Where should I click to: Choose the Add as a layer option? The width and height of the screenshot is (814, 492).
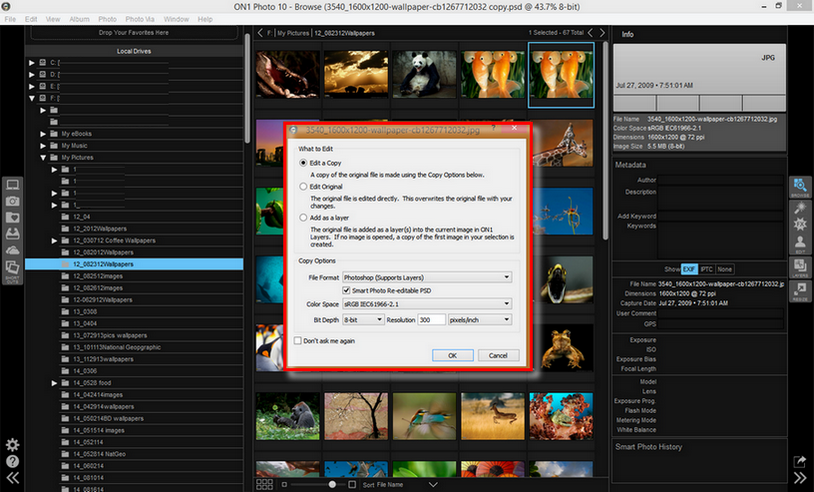(304, 216)
